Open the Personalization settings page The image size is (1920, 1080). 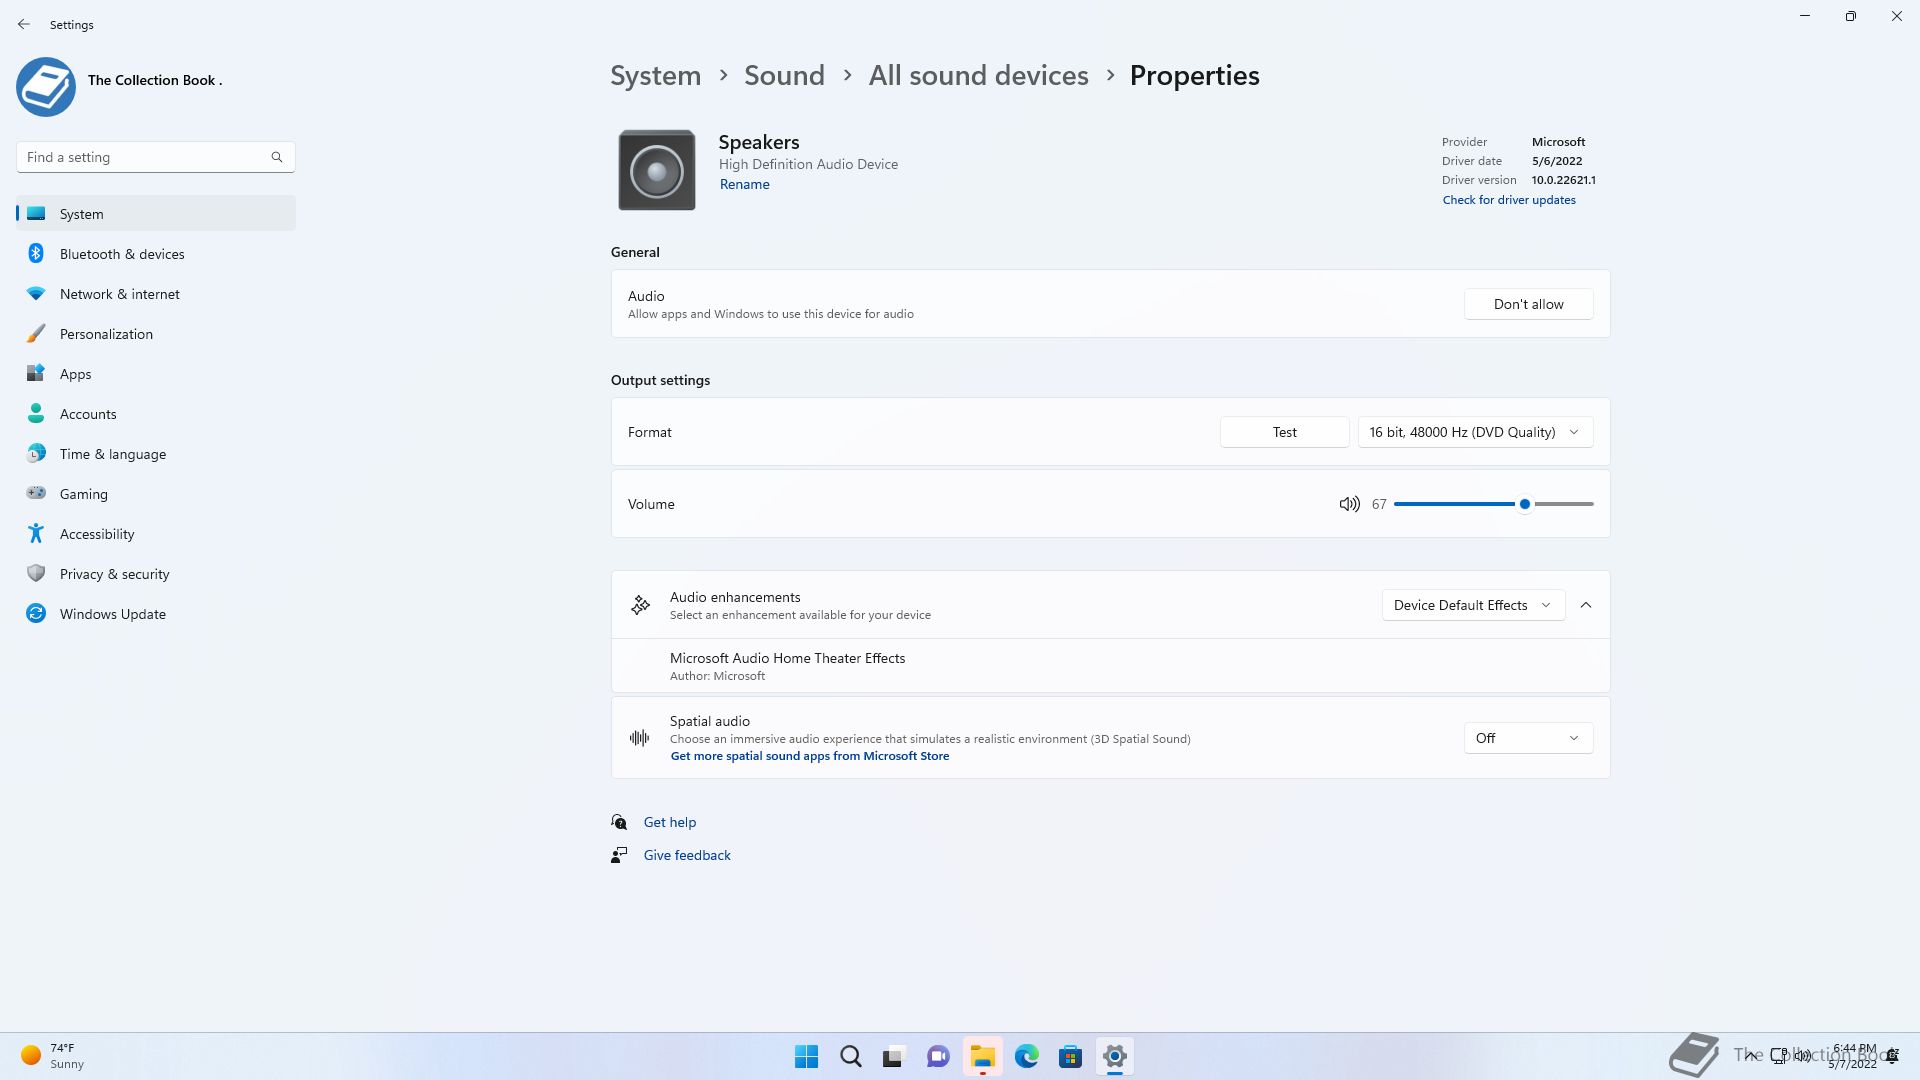156,334
